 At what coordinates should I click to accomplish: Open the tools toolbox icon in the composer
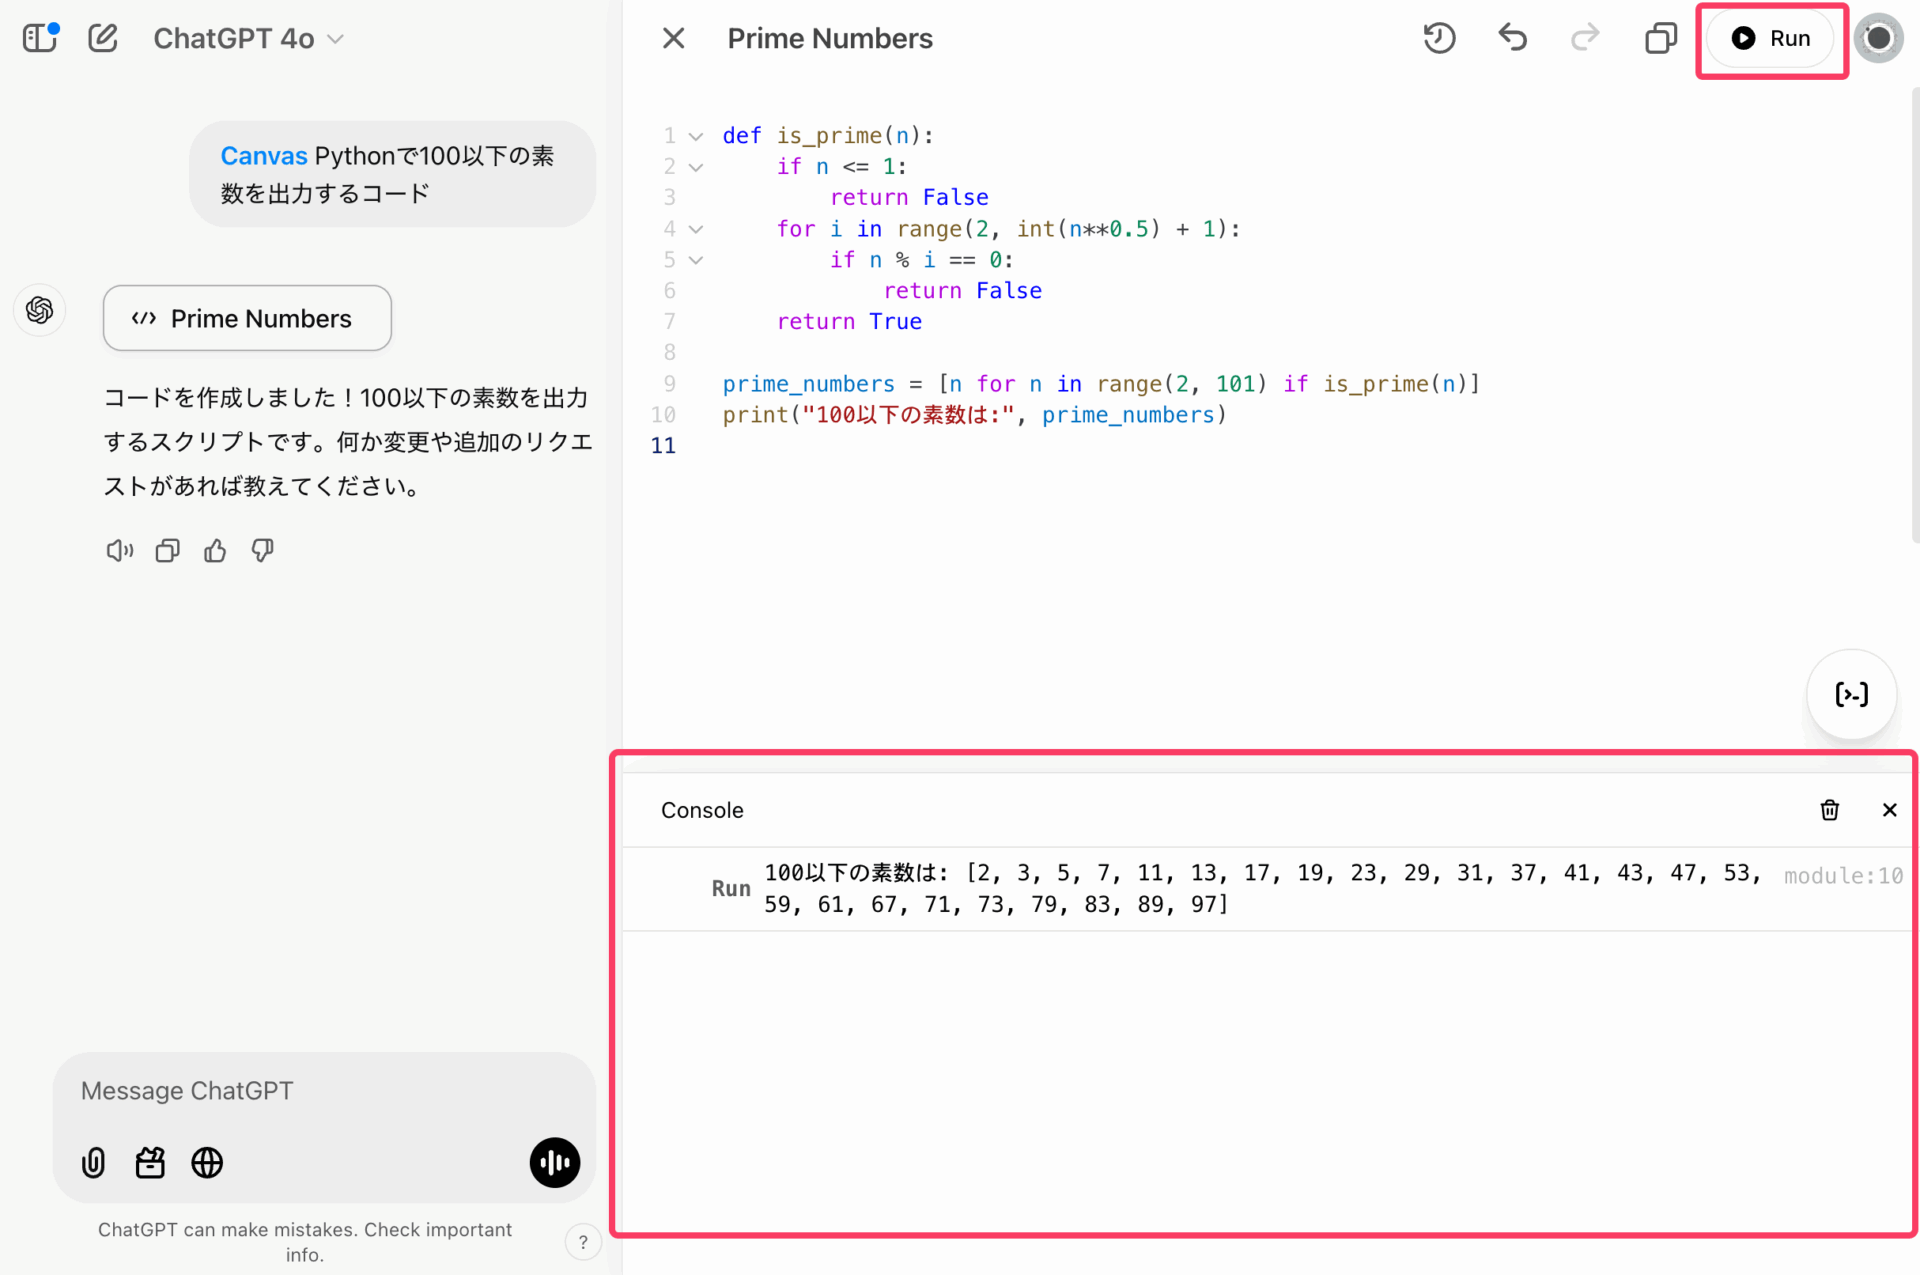pyautogui.click(x=150, y=1162)
